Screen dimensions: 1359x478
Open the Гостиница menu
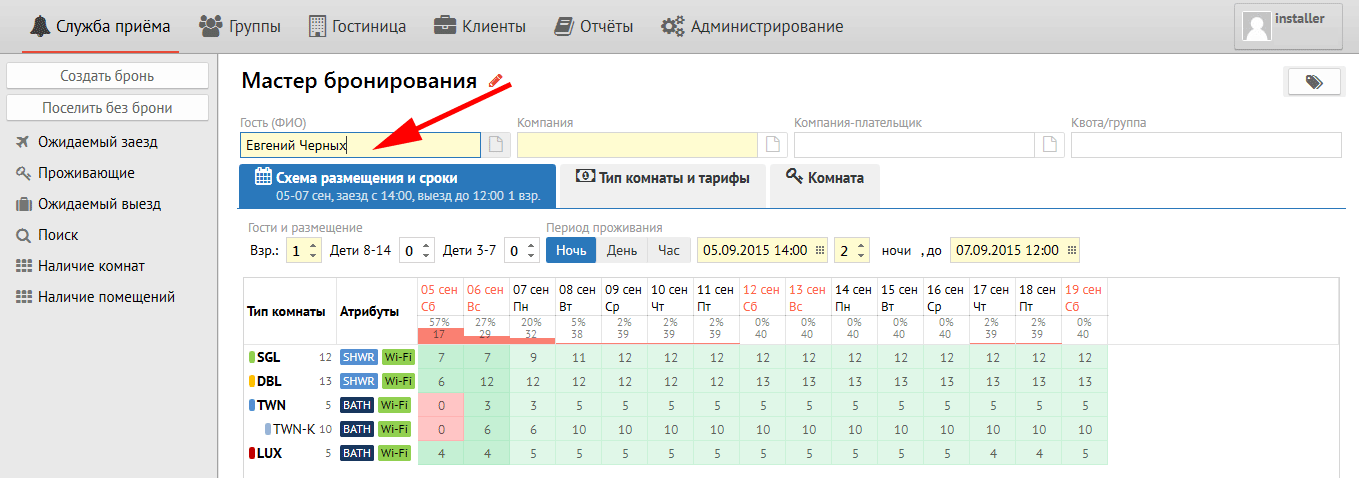point(358,26)
